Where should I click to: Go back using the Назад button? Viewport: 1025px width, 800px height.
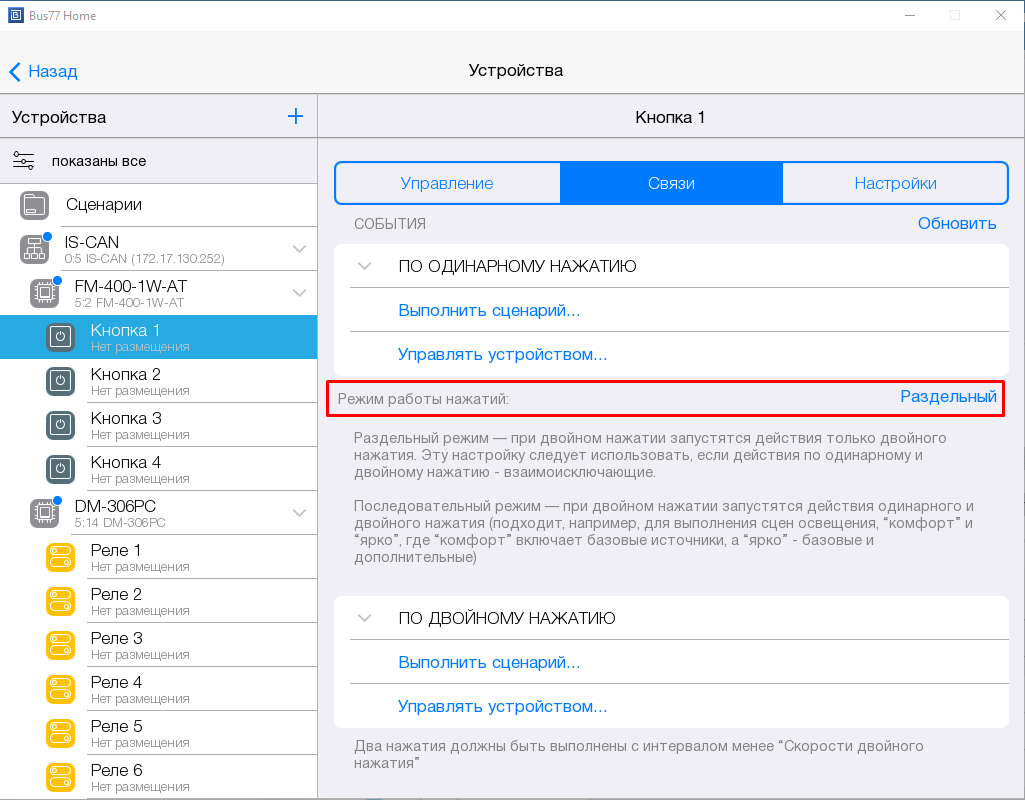pyautogui.click(x=44, y=71)
